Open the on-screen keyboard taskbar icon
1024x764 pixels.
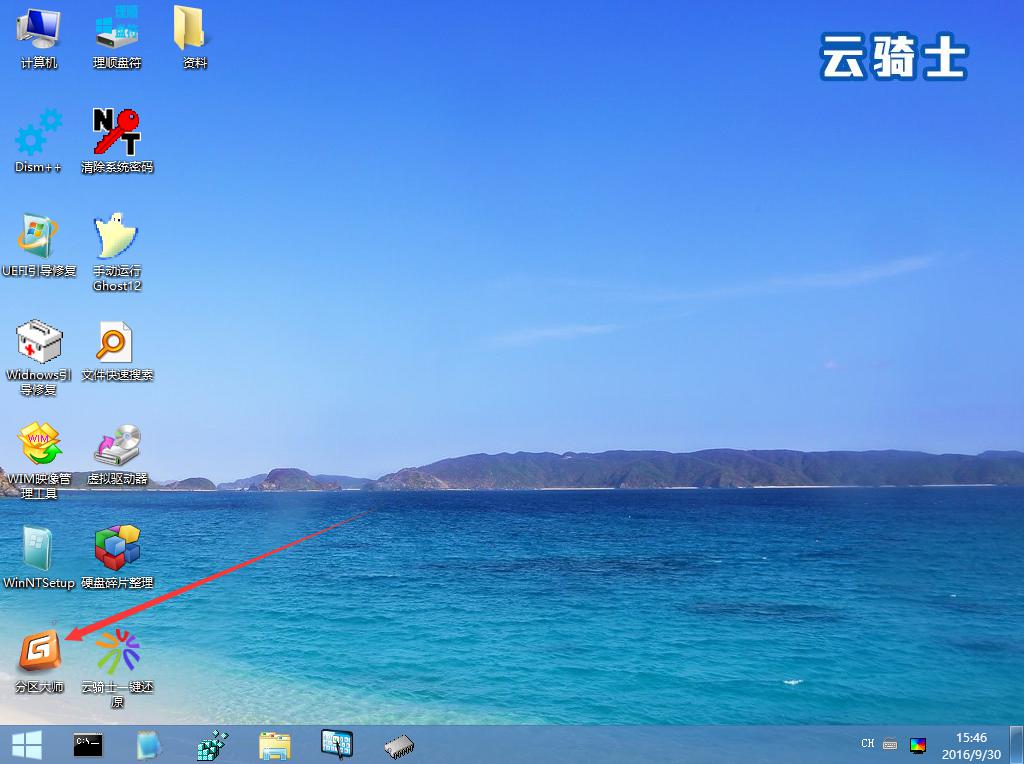coord(337,744)
